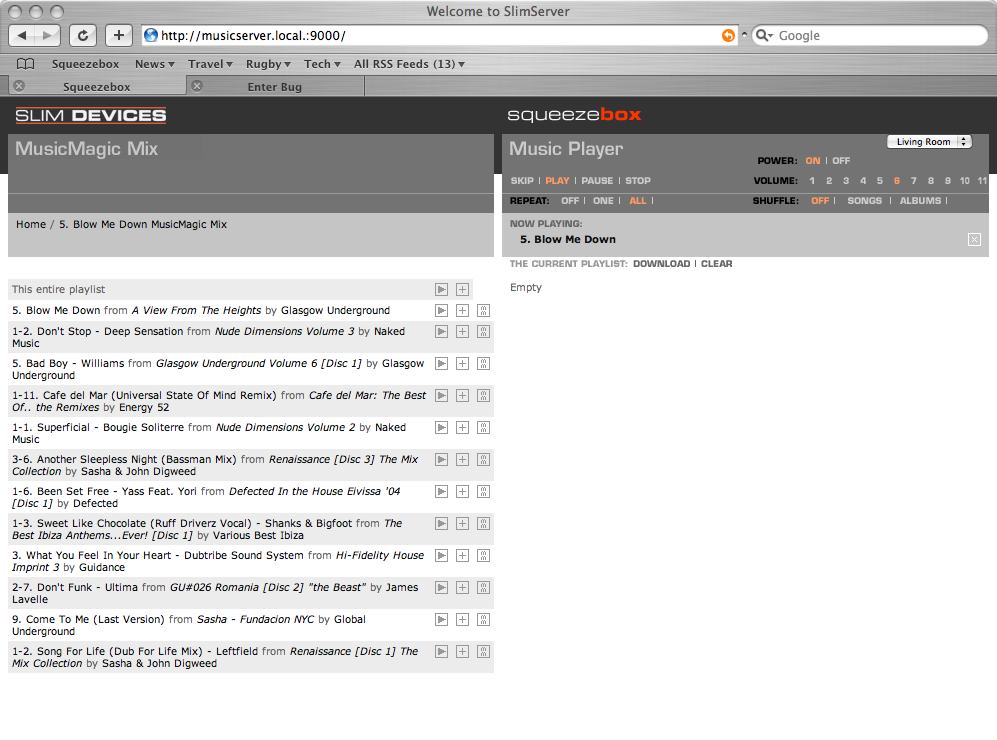This screenshot has height=740, width=997.
Task: Expand the News bookmarks menu
Action: tap(155, 64)
